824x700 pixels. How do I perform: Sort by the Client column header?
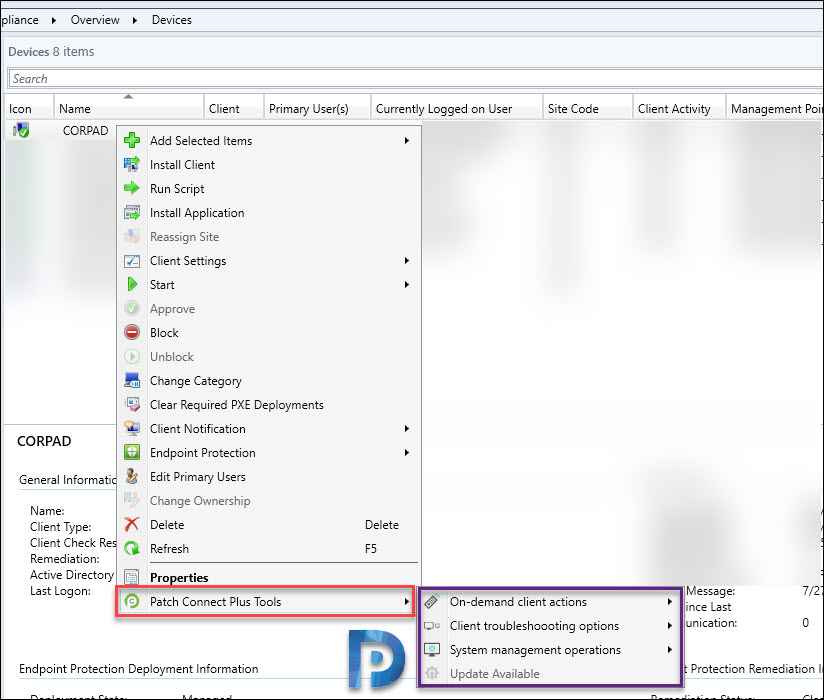(x=233, y=108)
